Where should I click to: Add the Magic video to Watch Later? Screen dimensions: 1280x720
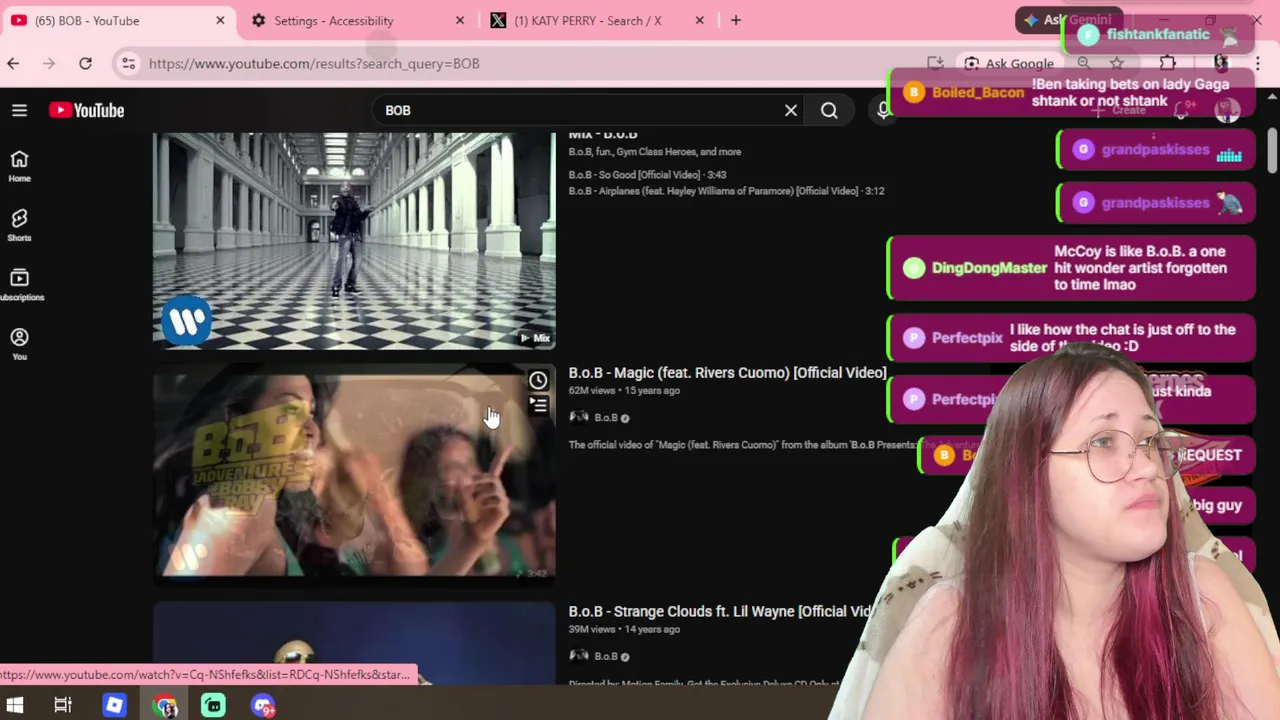tap(538, 380)
